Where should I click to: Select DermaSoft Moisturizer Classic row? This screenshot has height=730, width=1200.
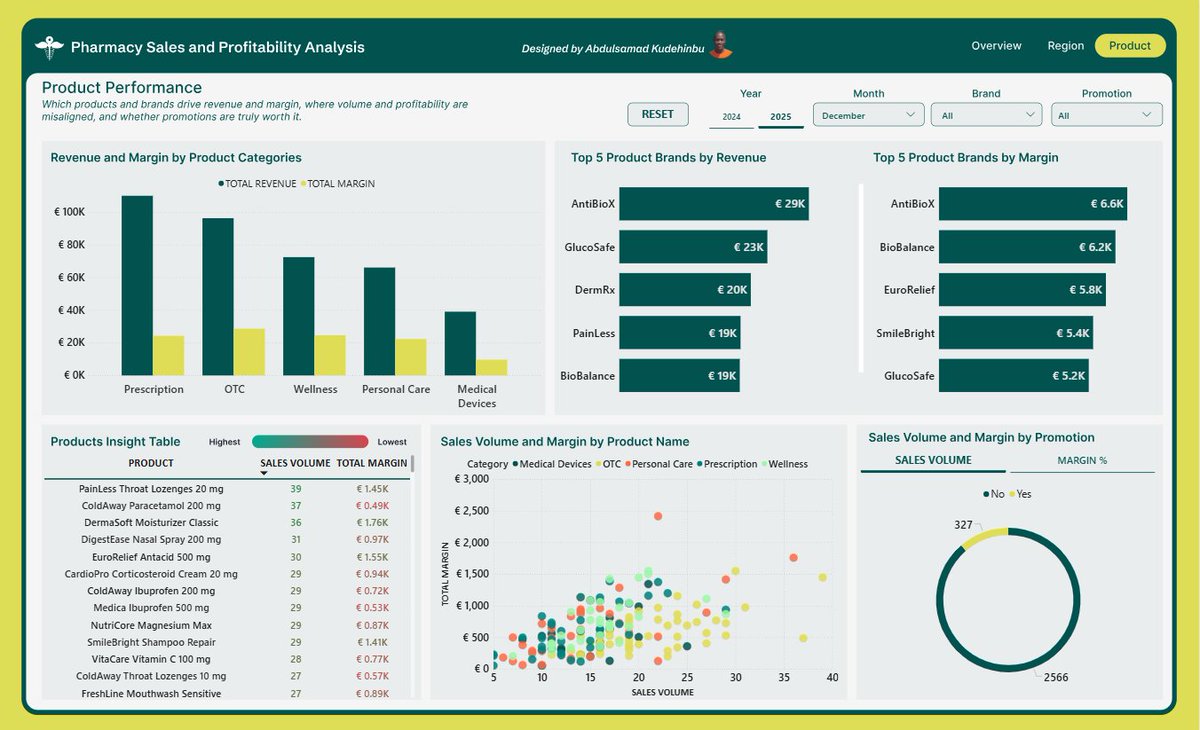227,523
